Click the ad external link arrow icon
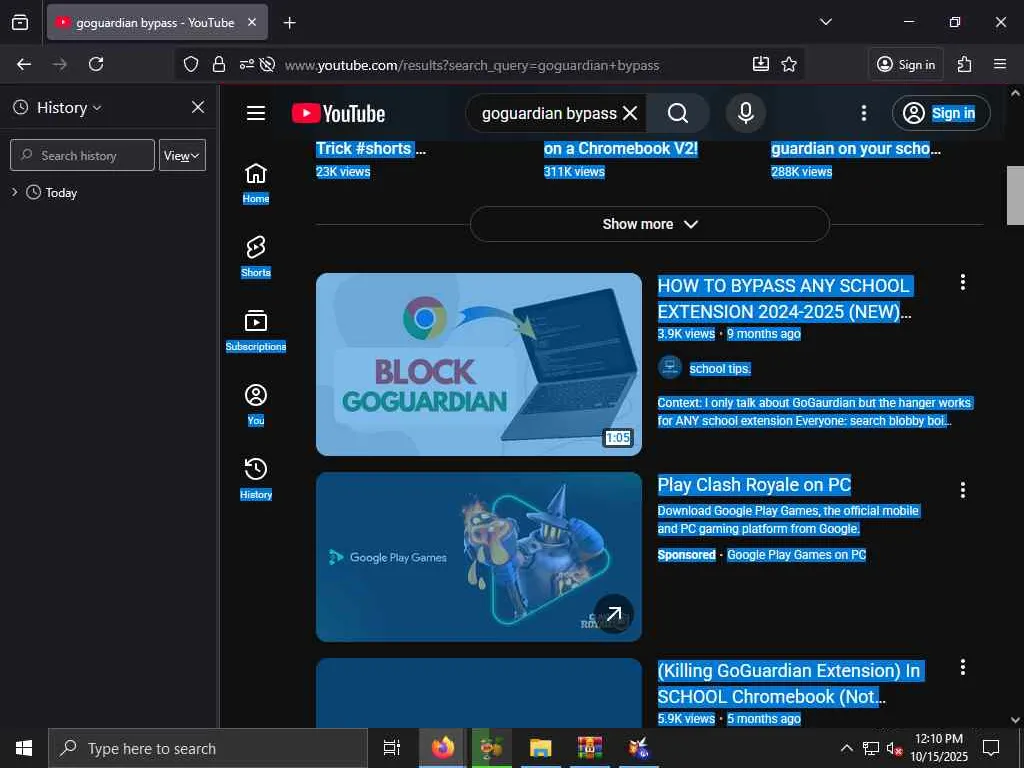Image resolution: width=1024 pixels, height=768 pixels. [x=614, y=614]
